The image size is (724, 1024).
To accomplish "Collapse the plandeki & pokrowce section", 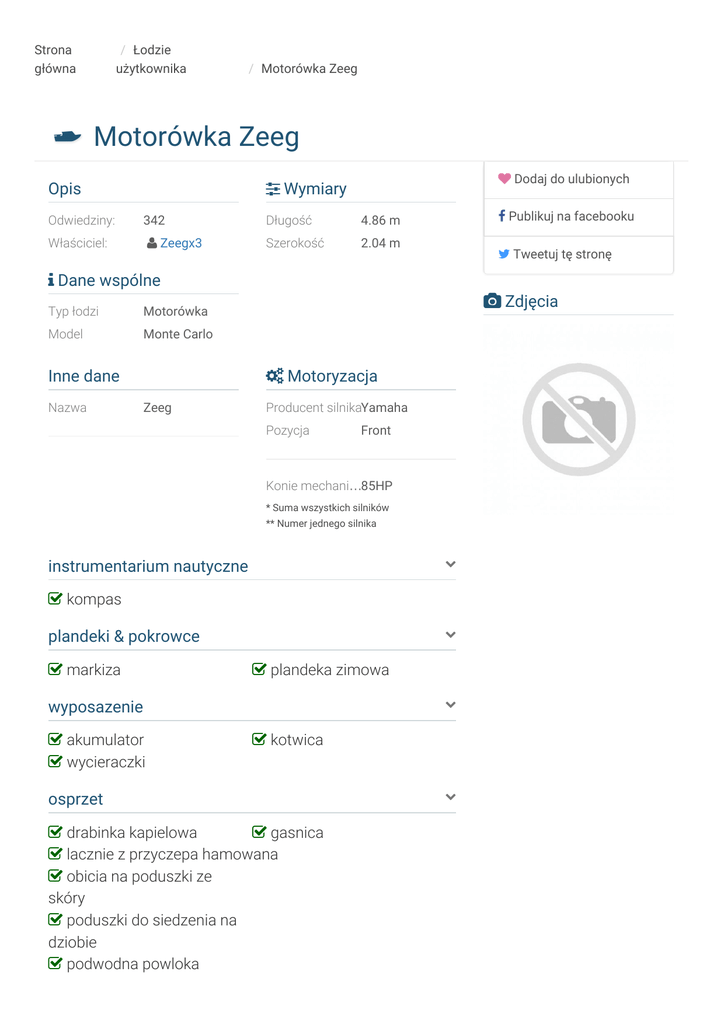I will pos(450,635).
